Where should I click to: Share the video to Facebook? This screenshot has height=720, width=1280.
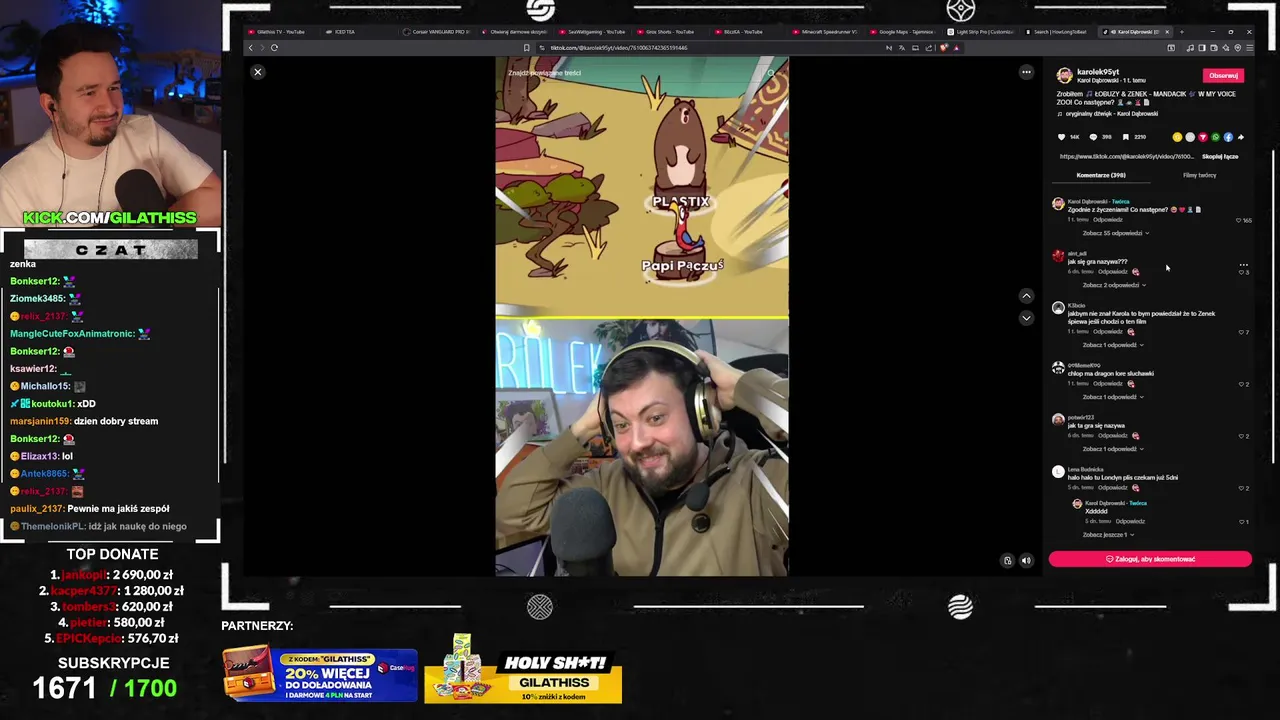(1228, 137)
